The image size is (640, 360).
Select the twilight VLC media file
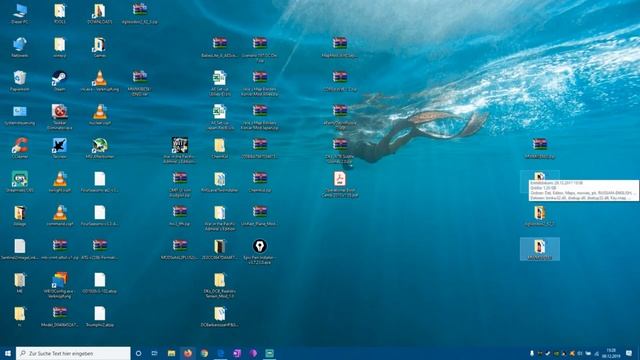tap(60, 182)
